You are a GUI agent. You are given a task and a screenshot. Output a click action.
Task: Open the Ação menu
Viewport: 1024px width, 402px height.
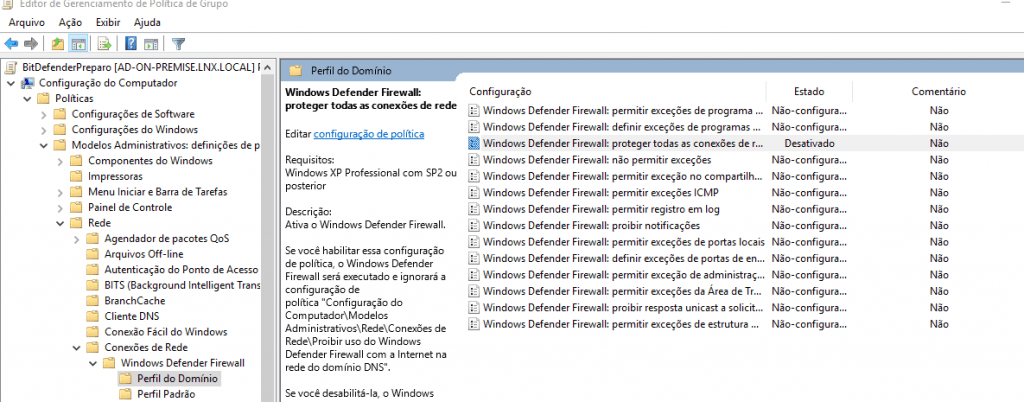tap(71, 22)
